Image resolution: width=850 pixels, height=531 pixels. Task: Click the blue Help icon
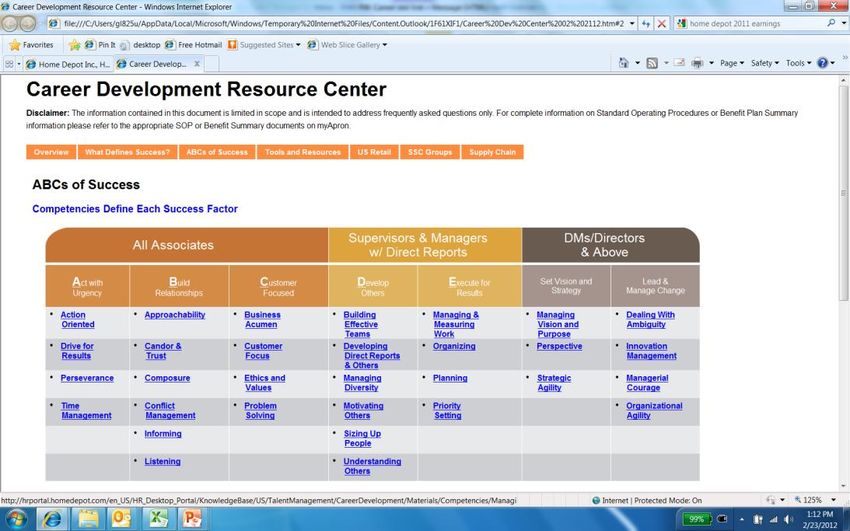(822, 63)
